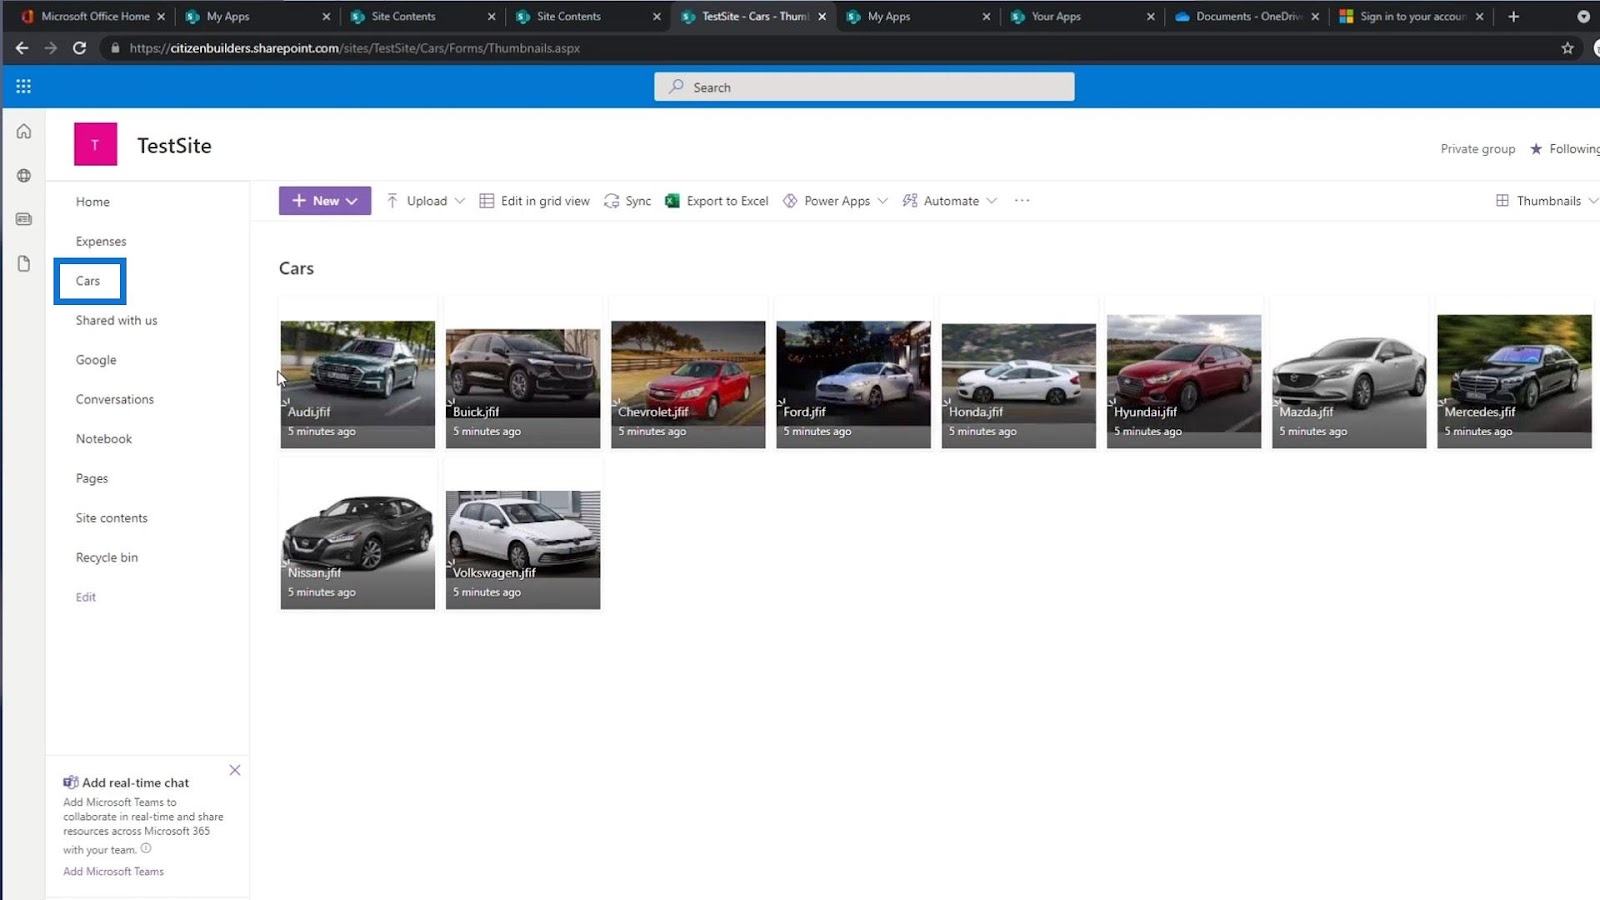Click Add Microsoft Teams link
Screen dimensions: 1600x900
pos(113,871)
